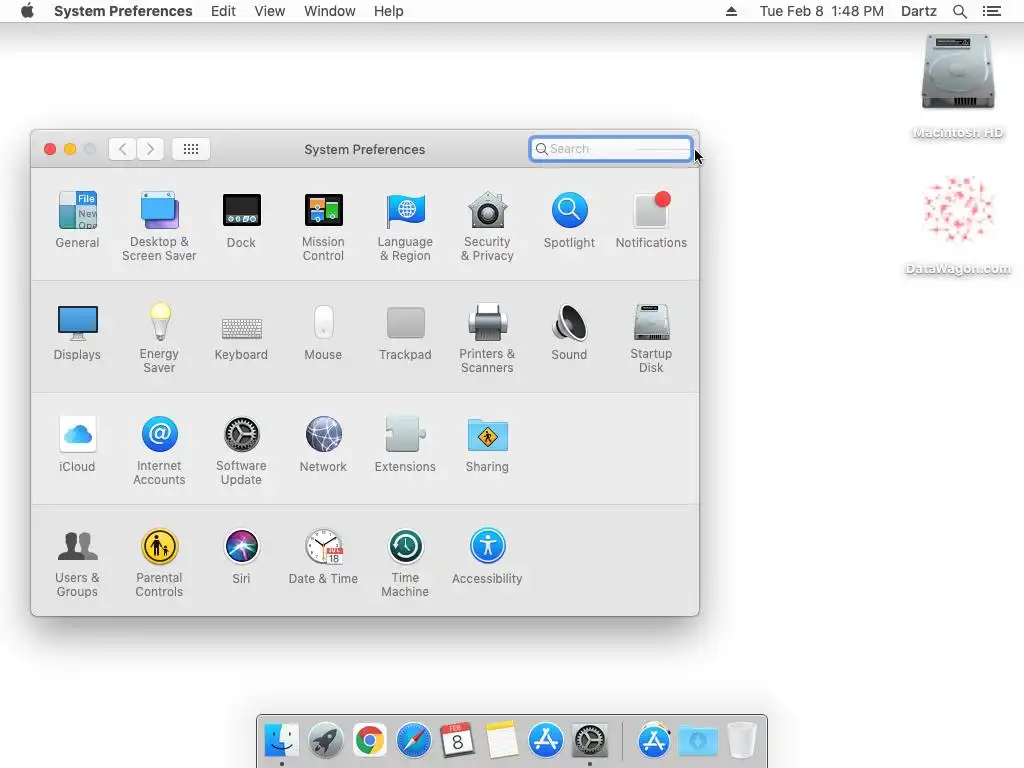Image resolution: width=1024 pixels, height=768 pixels.
Task: Click the forward navigation arrow
Action: click(150, 149)
